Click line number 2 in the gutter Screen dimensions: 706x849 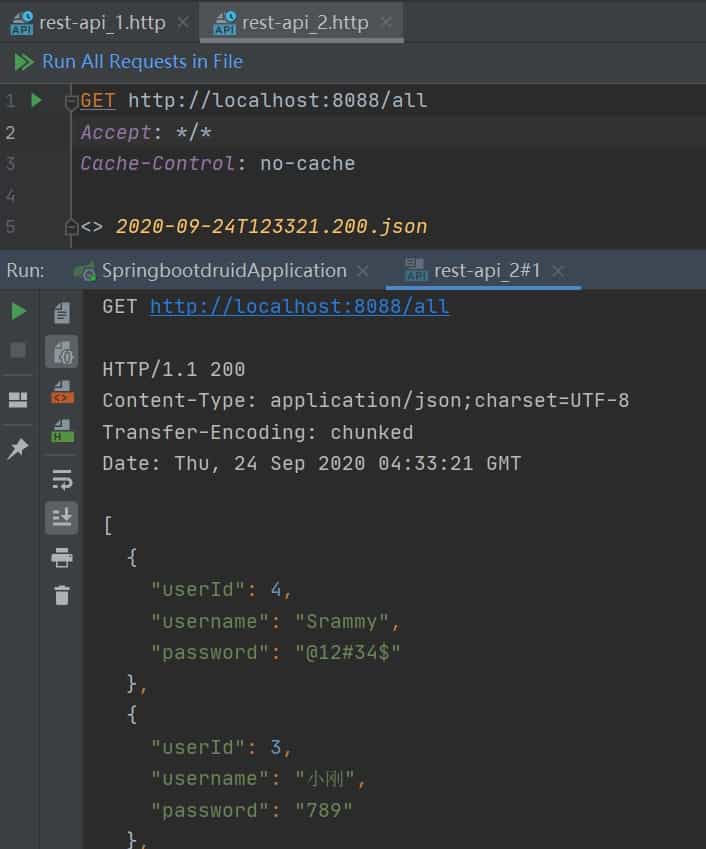[10, 132]
